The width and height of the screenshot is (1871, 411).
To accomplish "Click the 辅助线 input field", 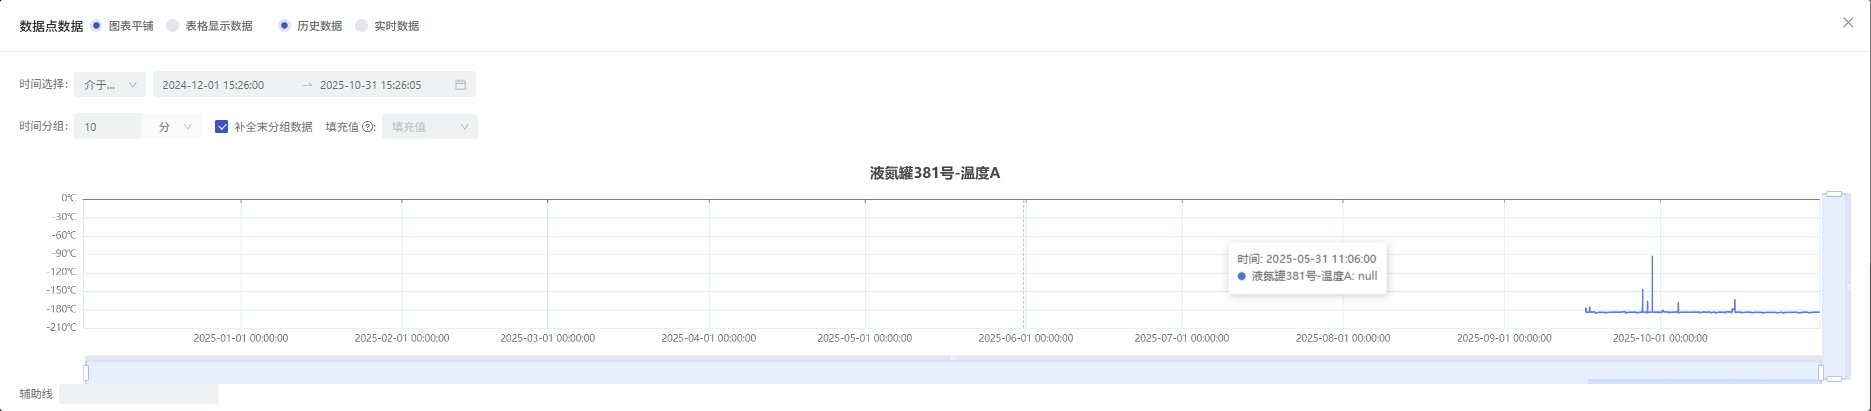I will point(139,394).
